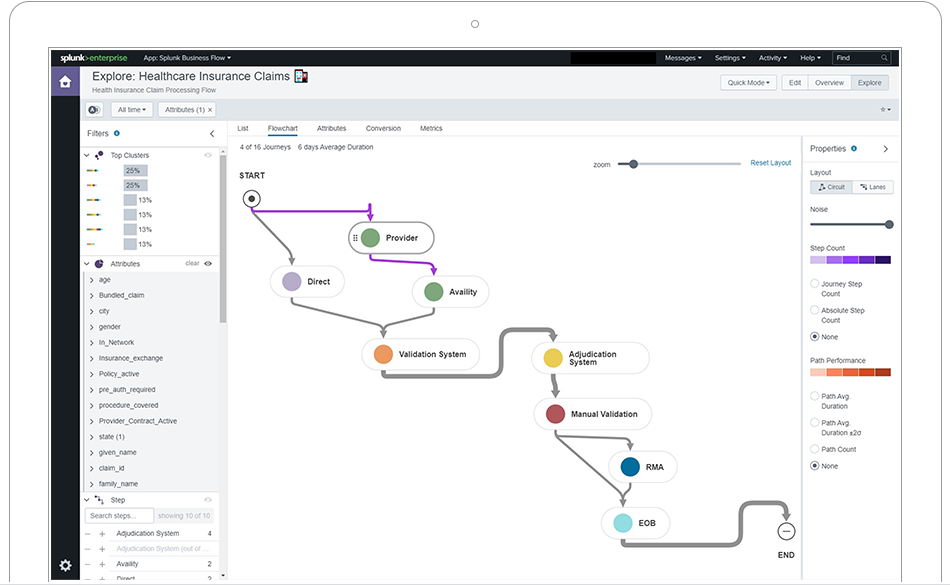
Task: Open the star favorites menu
Action: point(885,110)
